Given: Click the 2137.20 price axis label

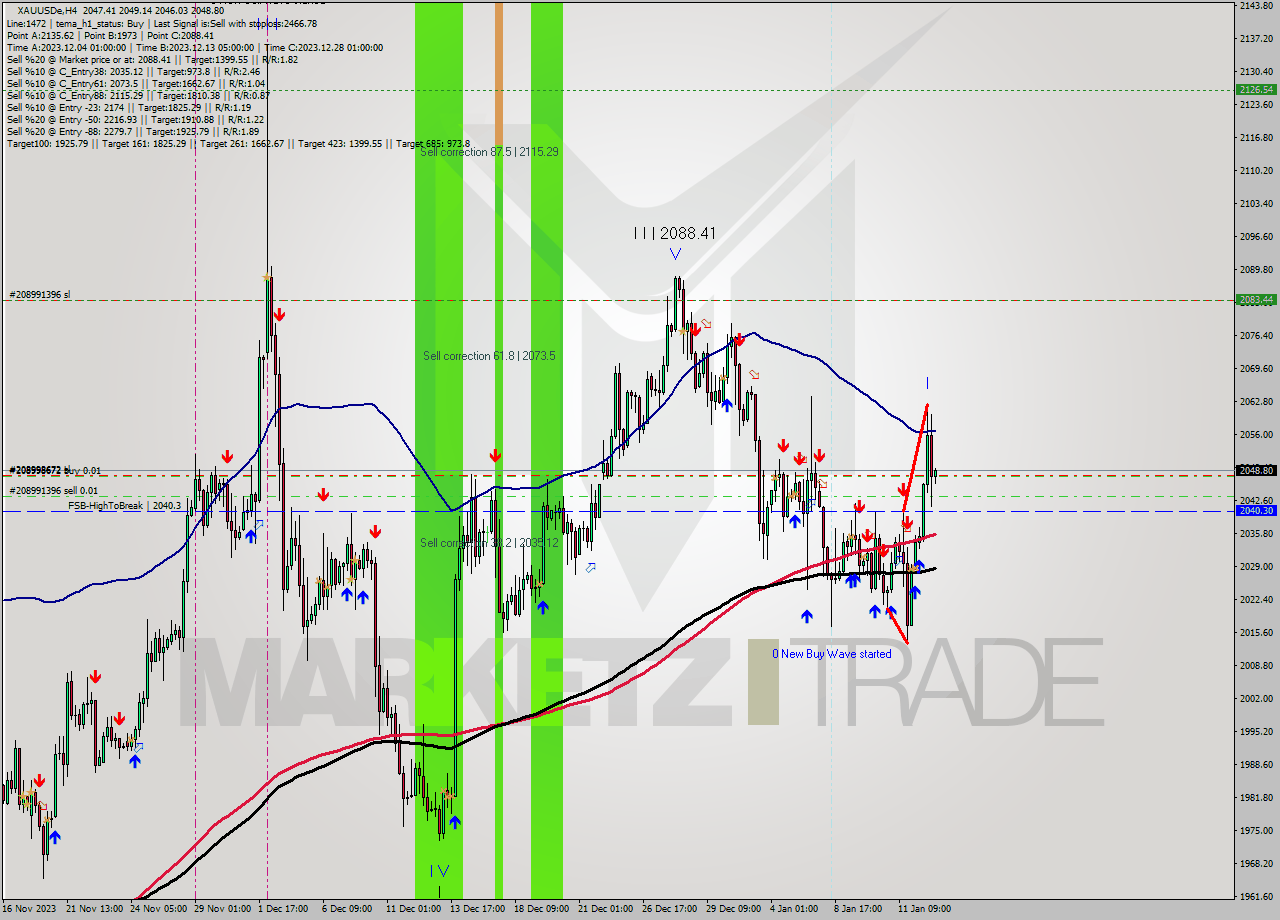Looking at the screenshot, I should (x=1256, y=39).
